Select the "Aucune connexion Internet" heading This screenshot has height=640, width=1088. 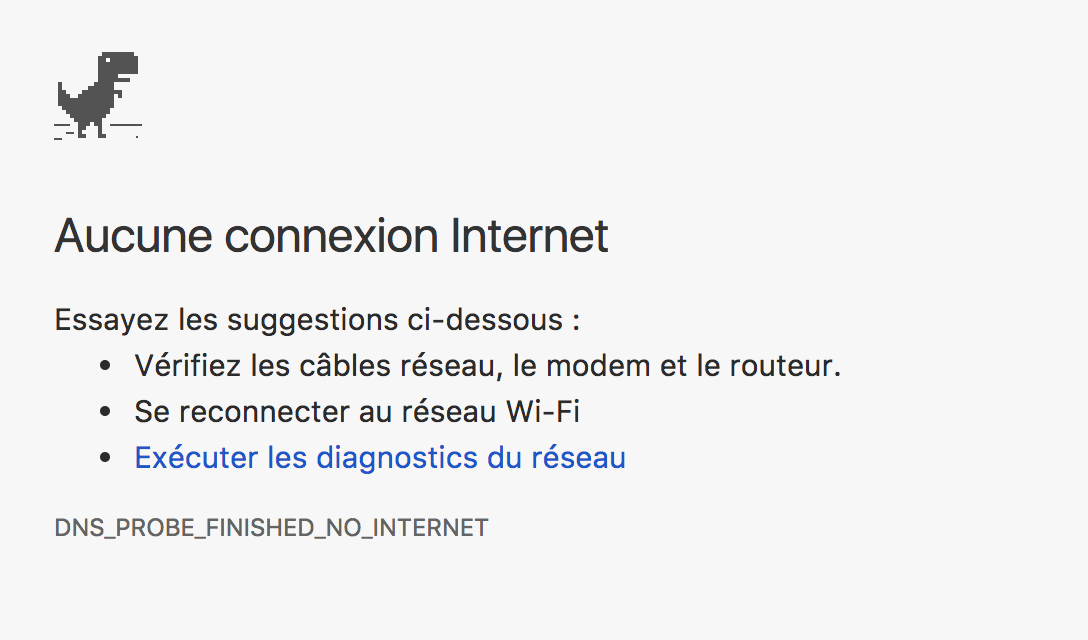click(332, 236)
